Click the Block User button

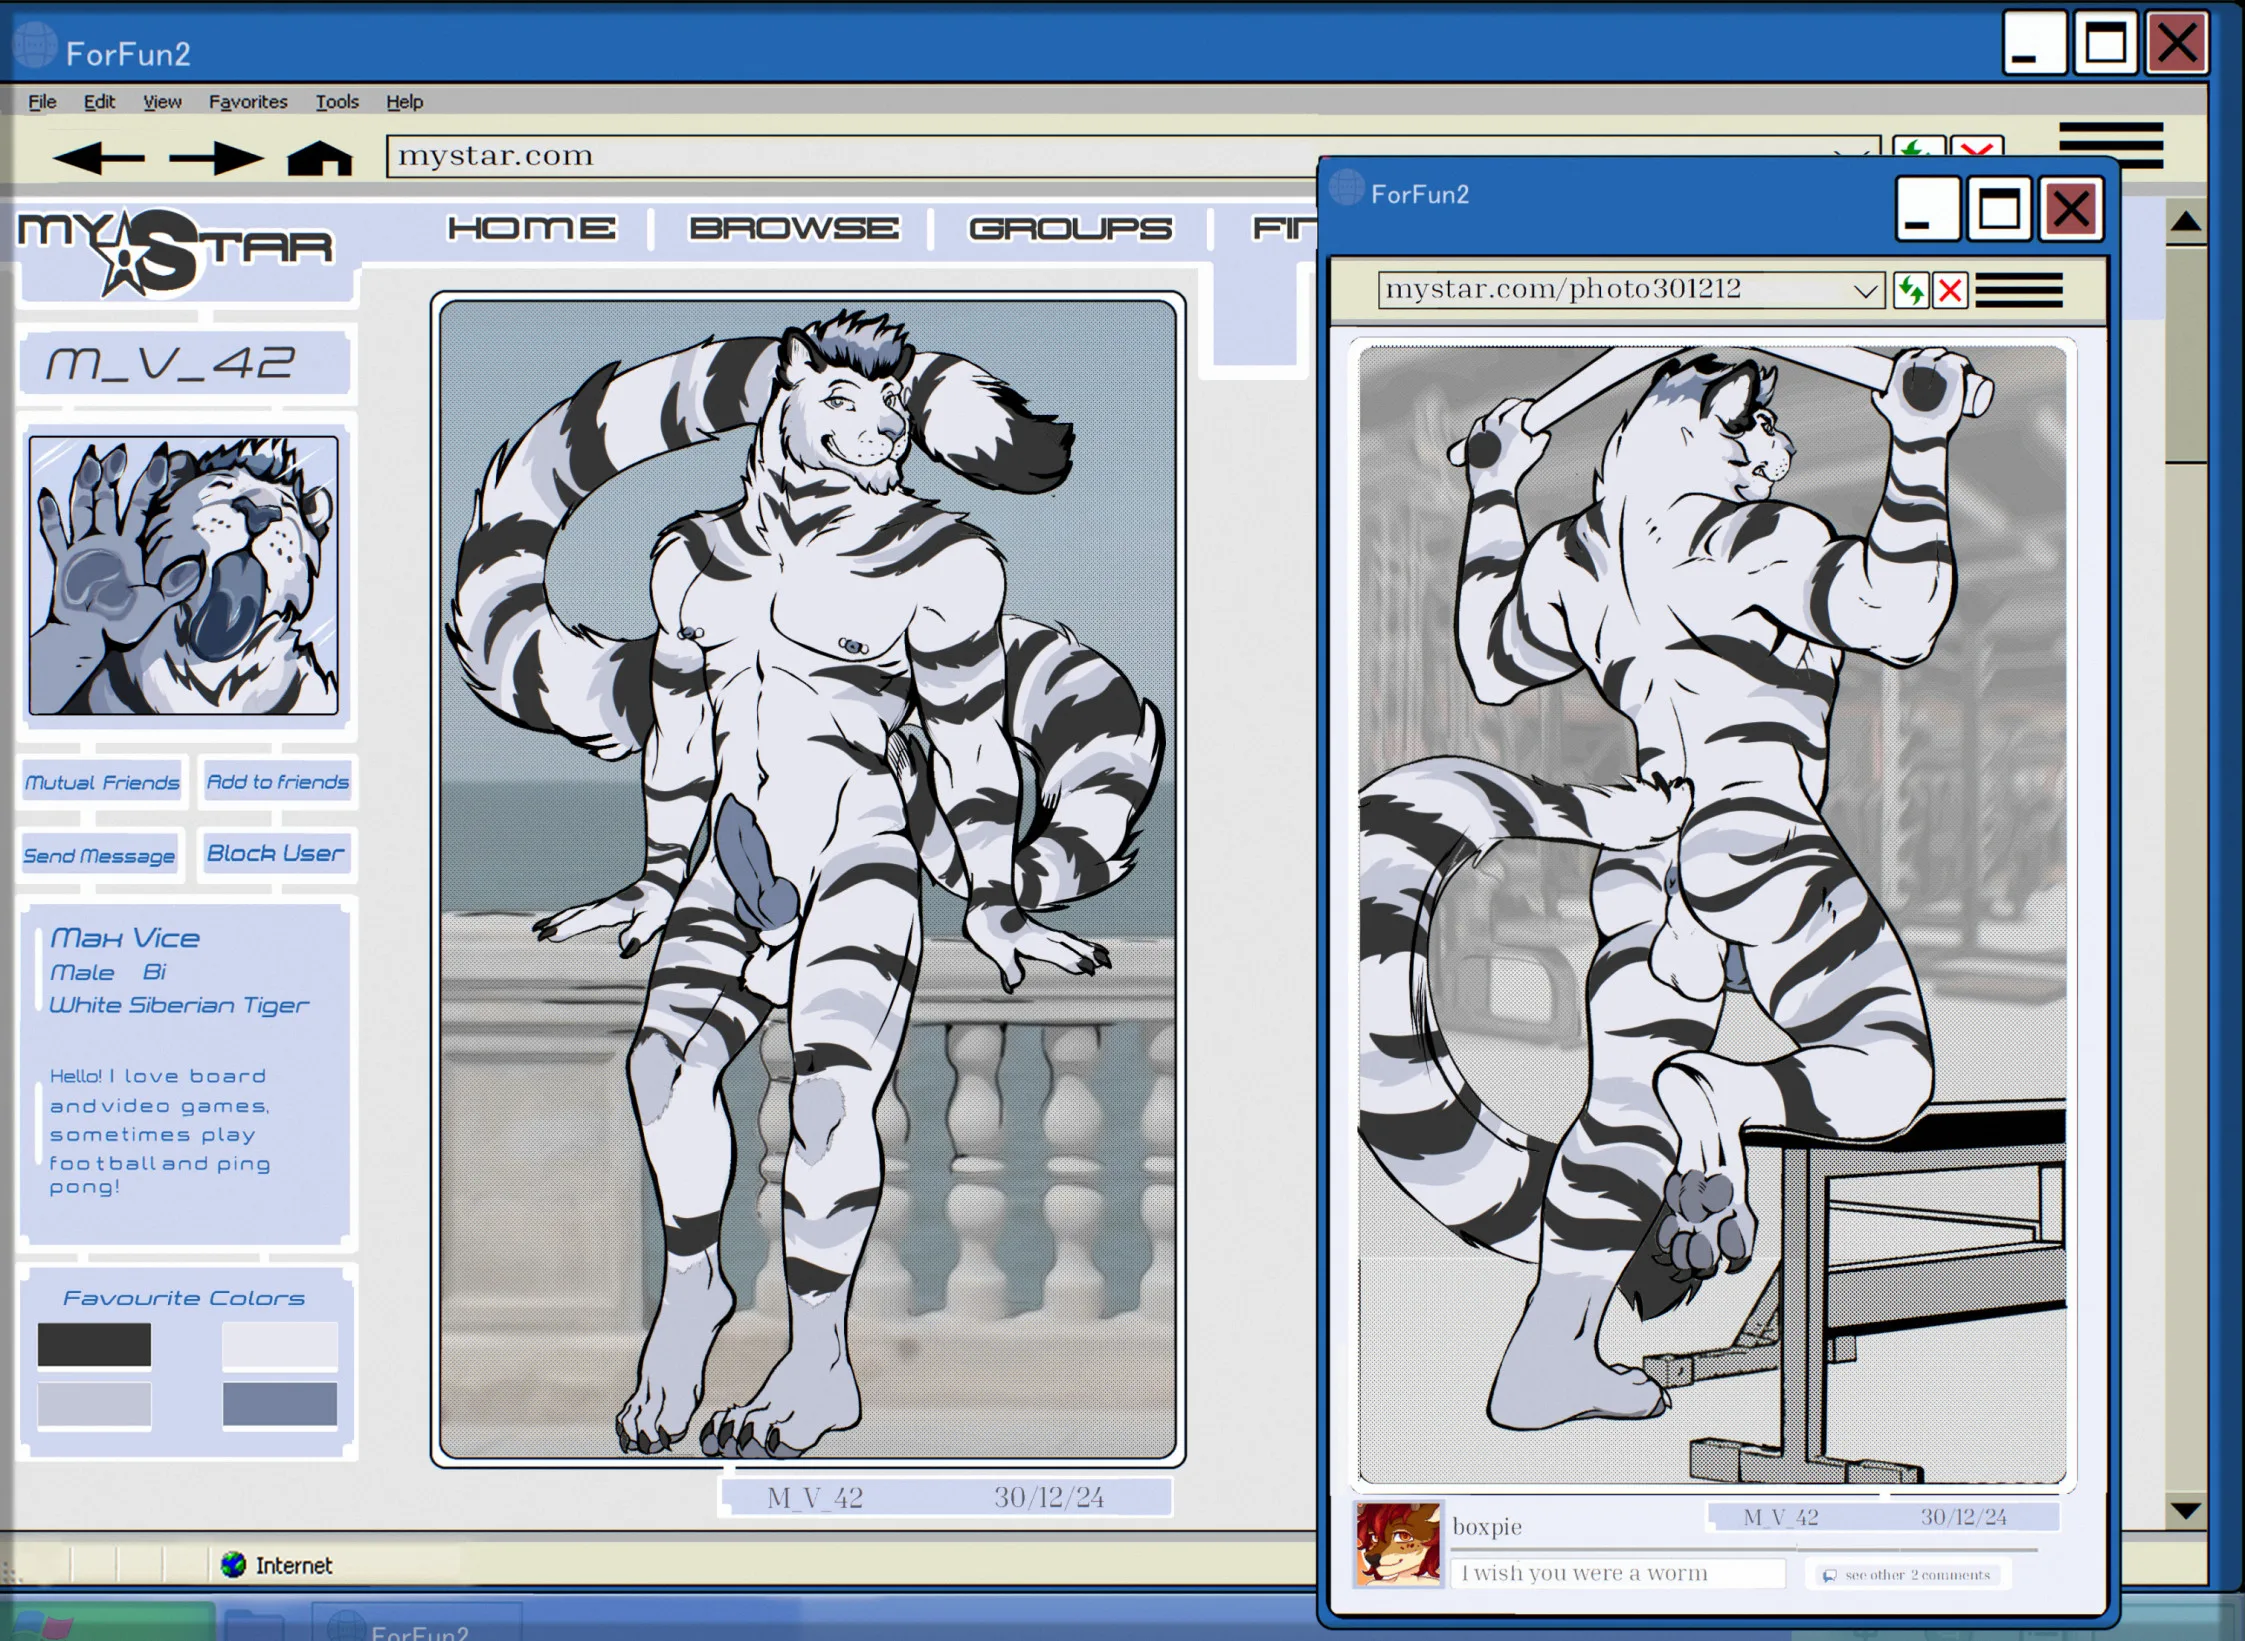point(275,854)
